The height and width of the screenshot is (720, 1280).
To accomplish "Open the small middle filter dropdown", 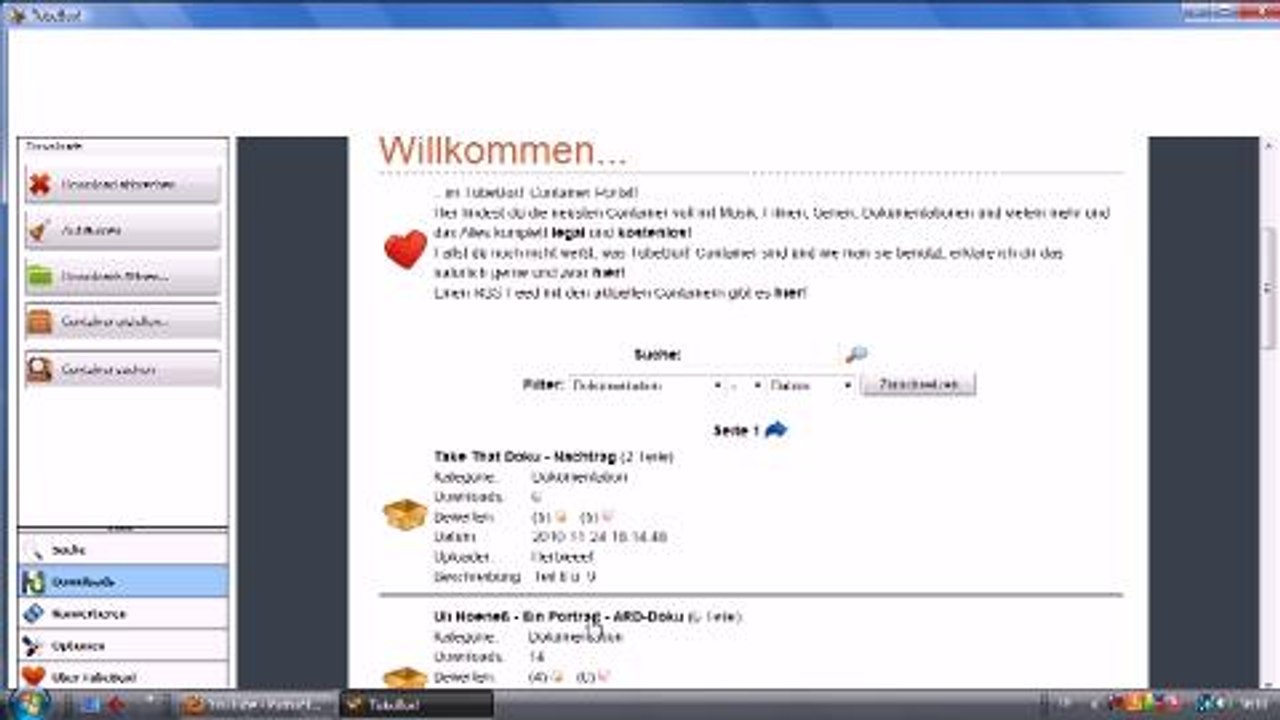I will [747, 385].
